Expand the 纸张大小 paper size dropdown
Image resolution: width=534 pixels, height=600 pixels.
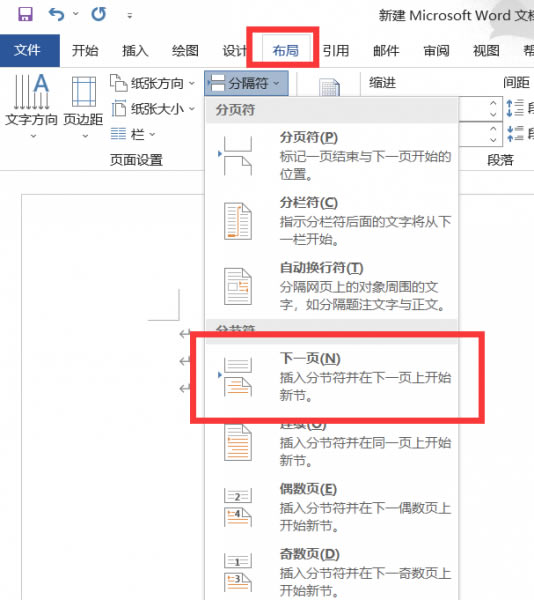[153, 109]
